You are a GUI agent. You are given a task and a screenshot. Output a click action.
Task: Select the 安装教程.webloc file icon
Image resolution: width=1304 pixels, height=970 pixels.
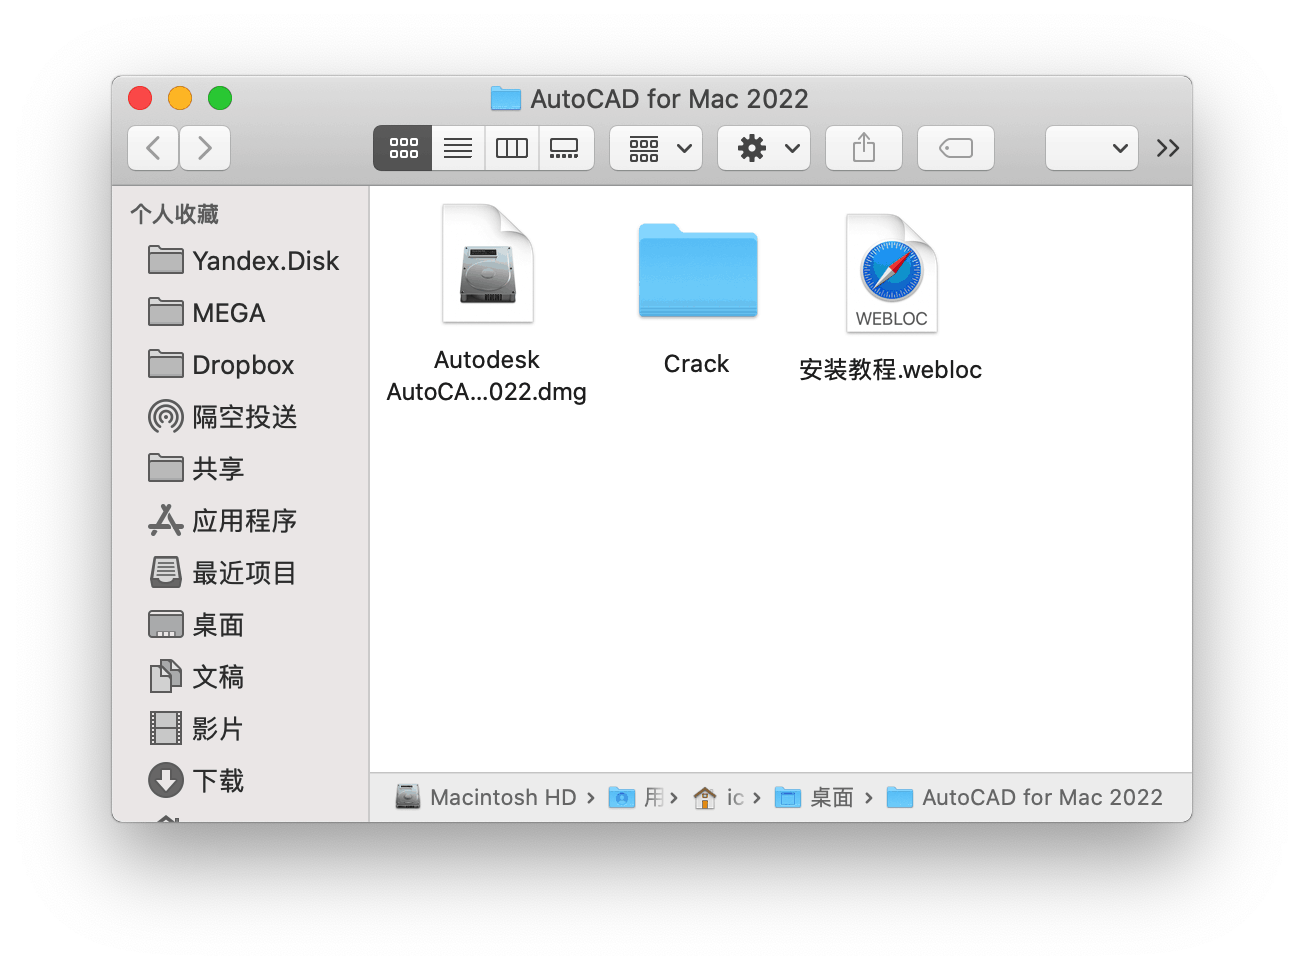coord(891,273)
